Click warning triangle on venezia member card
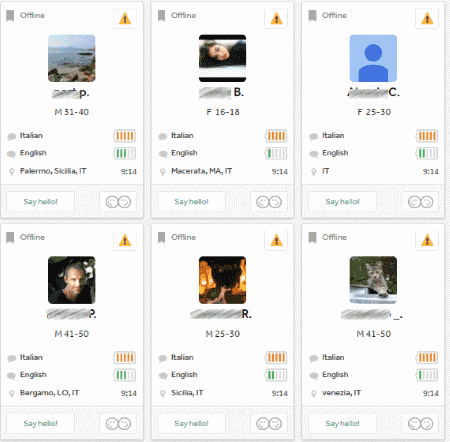Image resolution: width=450 pixels, height=442 pixels. coord(427,240)
